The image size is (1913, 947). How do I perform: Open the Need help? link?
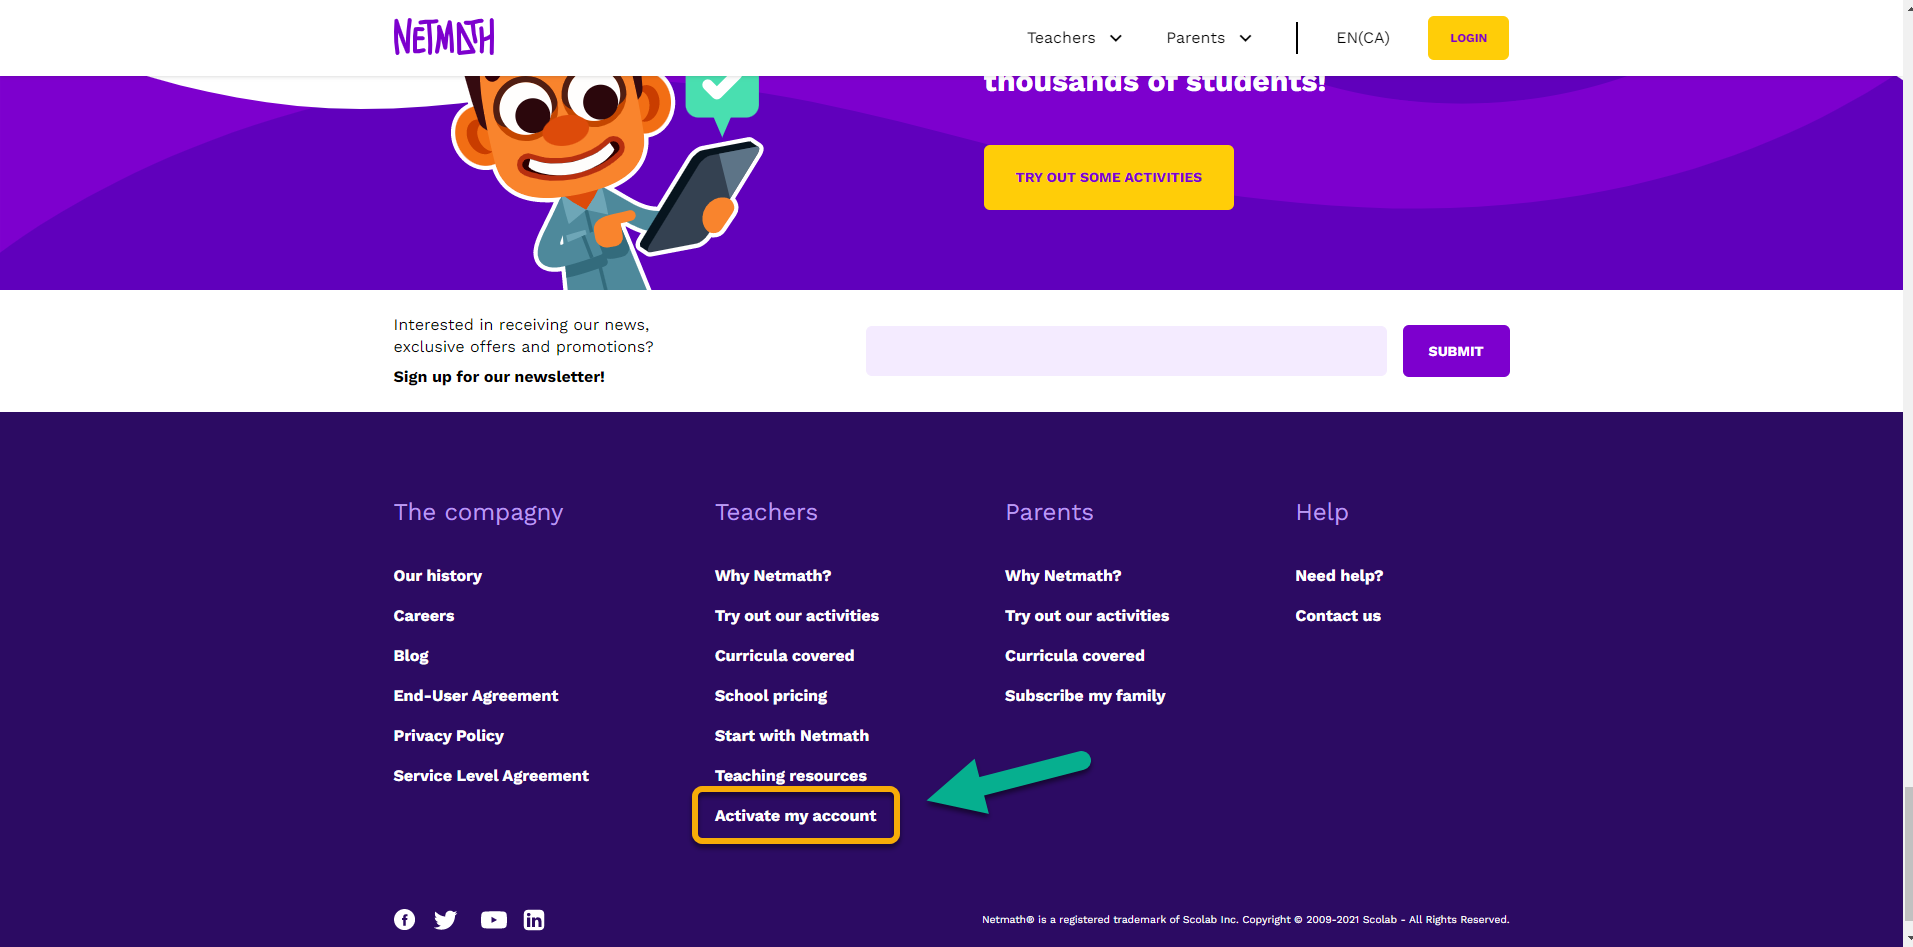coord(1339,576)
